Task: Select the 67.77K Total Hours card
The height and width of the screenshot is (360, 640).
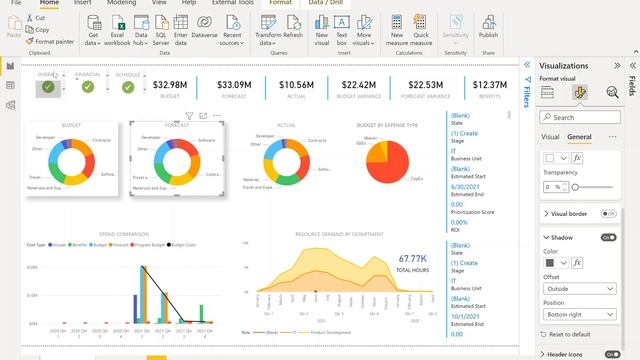Action: pyautogui.click(x=413, y=263)
